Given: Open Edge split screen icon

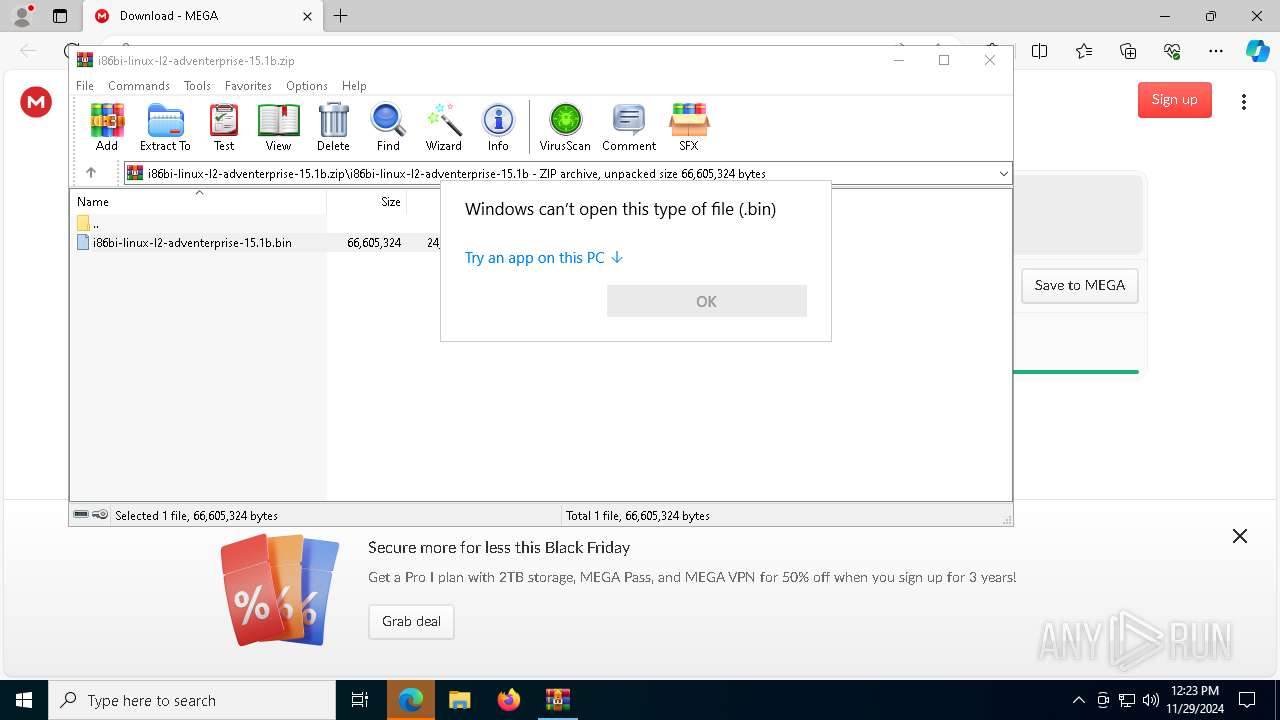Looking at the screenshot, I should [x=1040, y=51].
